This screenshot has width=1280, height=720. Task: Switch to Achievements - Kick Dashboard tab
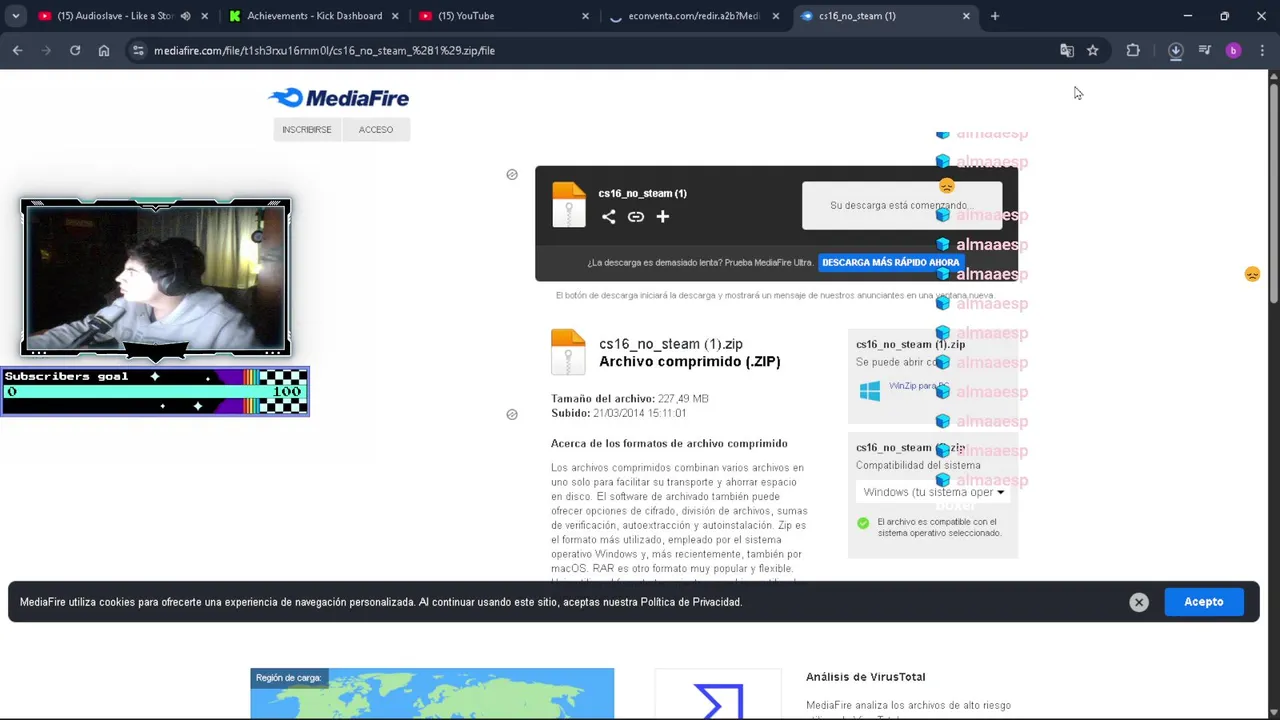click(314, 16)
